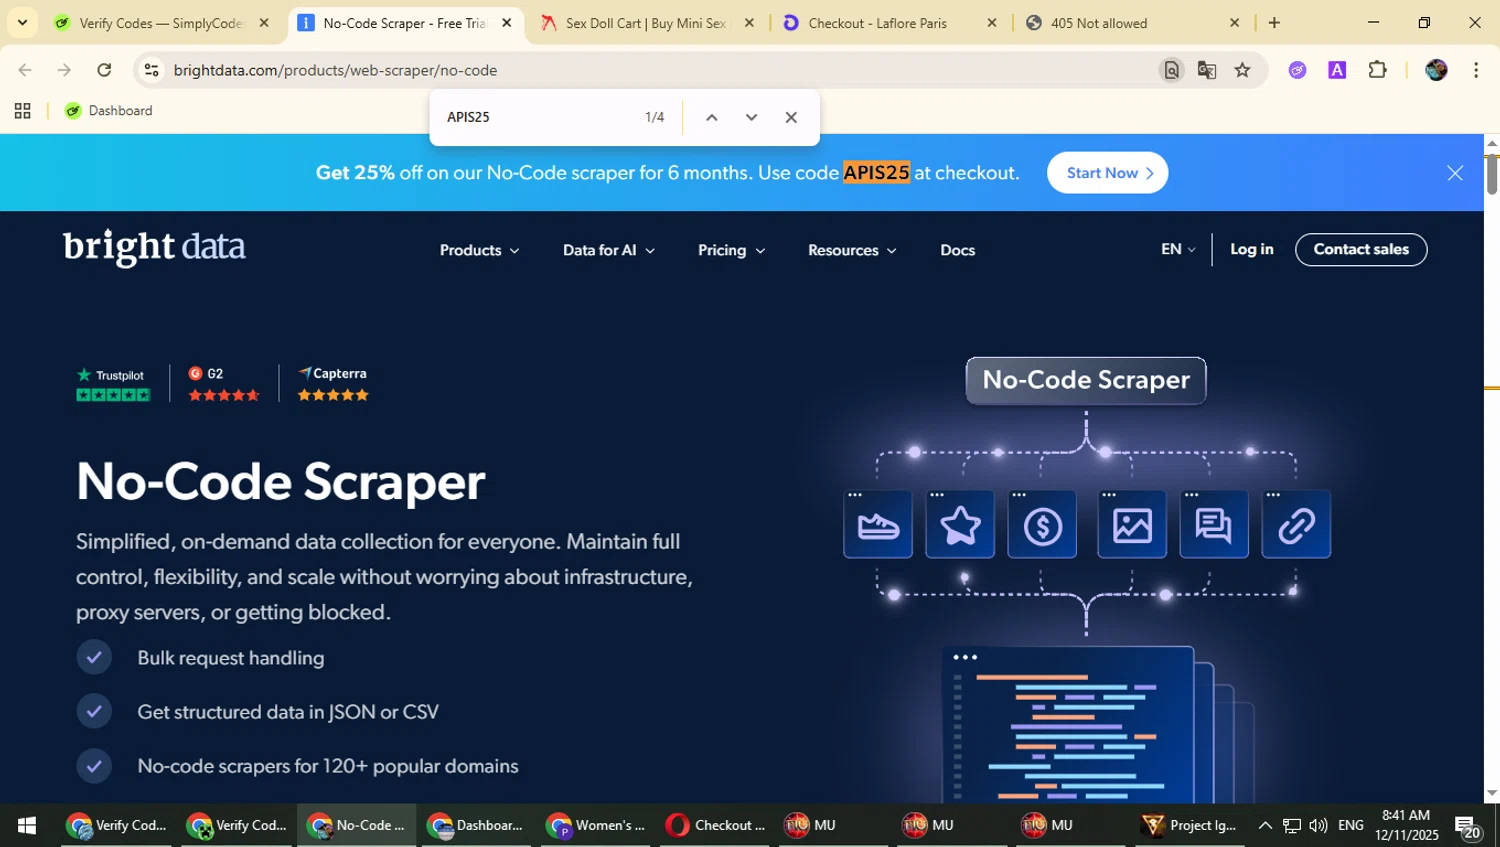Translate this page icon

pos(1207,70)
